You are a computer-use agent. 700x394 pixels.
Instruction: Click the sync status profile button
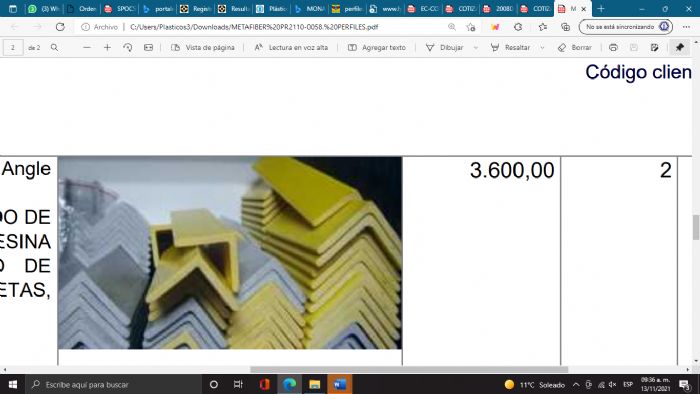625,27
